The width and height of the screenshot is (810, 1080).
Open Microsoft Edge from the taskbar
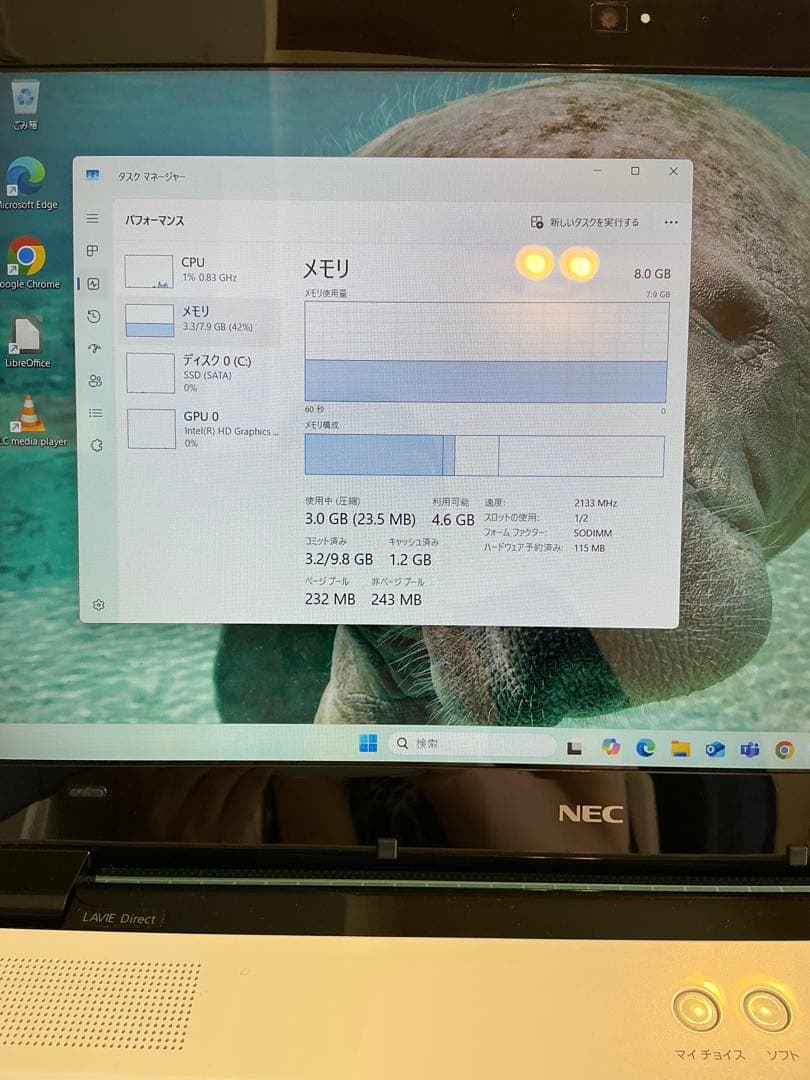[643, 747]
